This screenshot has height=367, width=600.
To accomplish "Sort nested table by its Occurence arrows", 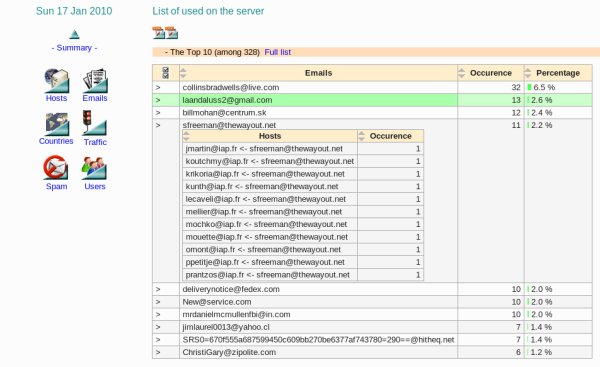I will click(362, 136).
